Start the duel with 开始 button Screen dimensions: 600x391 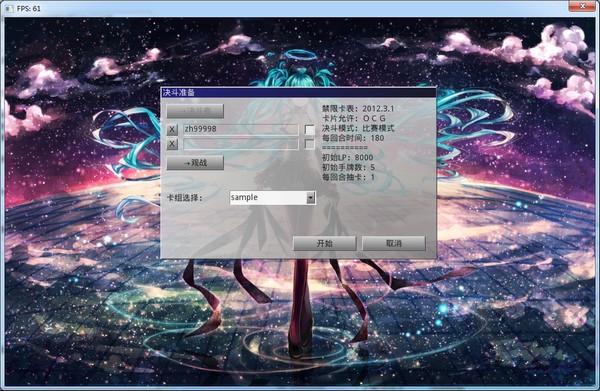click(324, 243)
